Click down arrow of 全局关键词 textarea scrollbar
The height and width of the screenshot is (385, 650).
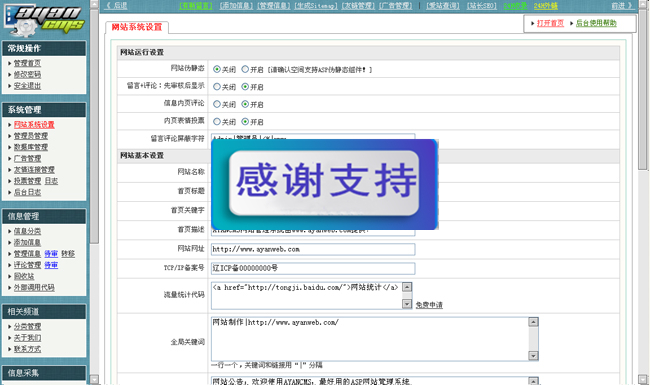click(x=533, y=356)
